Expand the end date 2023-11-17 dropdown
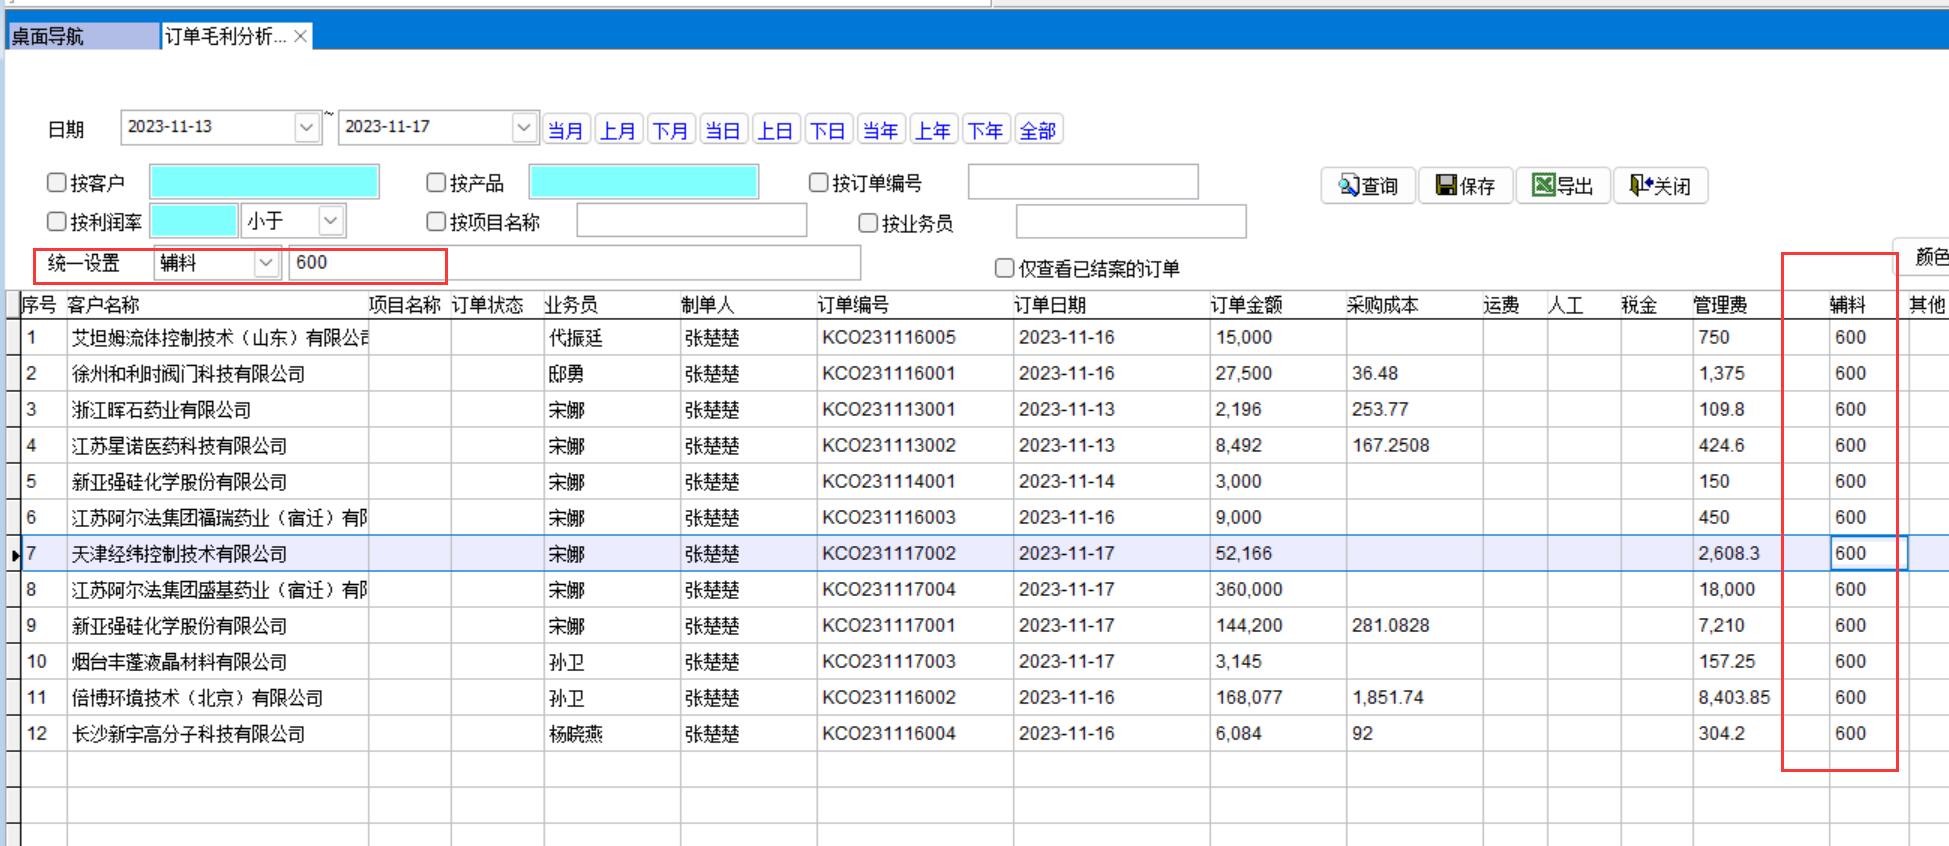The width and height of the screenshot is (1949, 846). 524,127
